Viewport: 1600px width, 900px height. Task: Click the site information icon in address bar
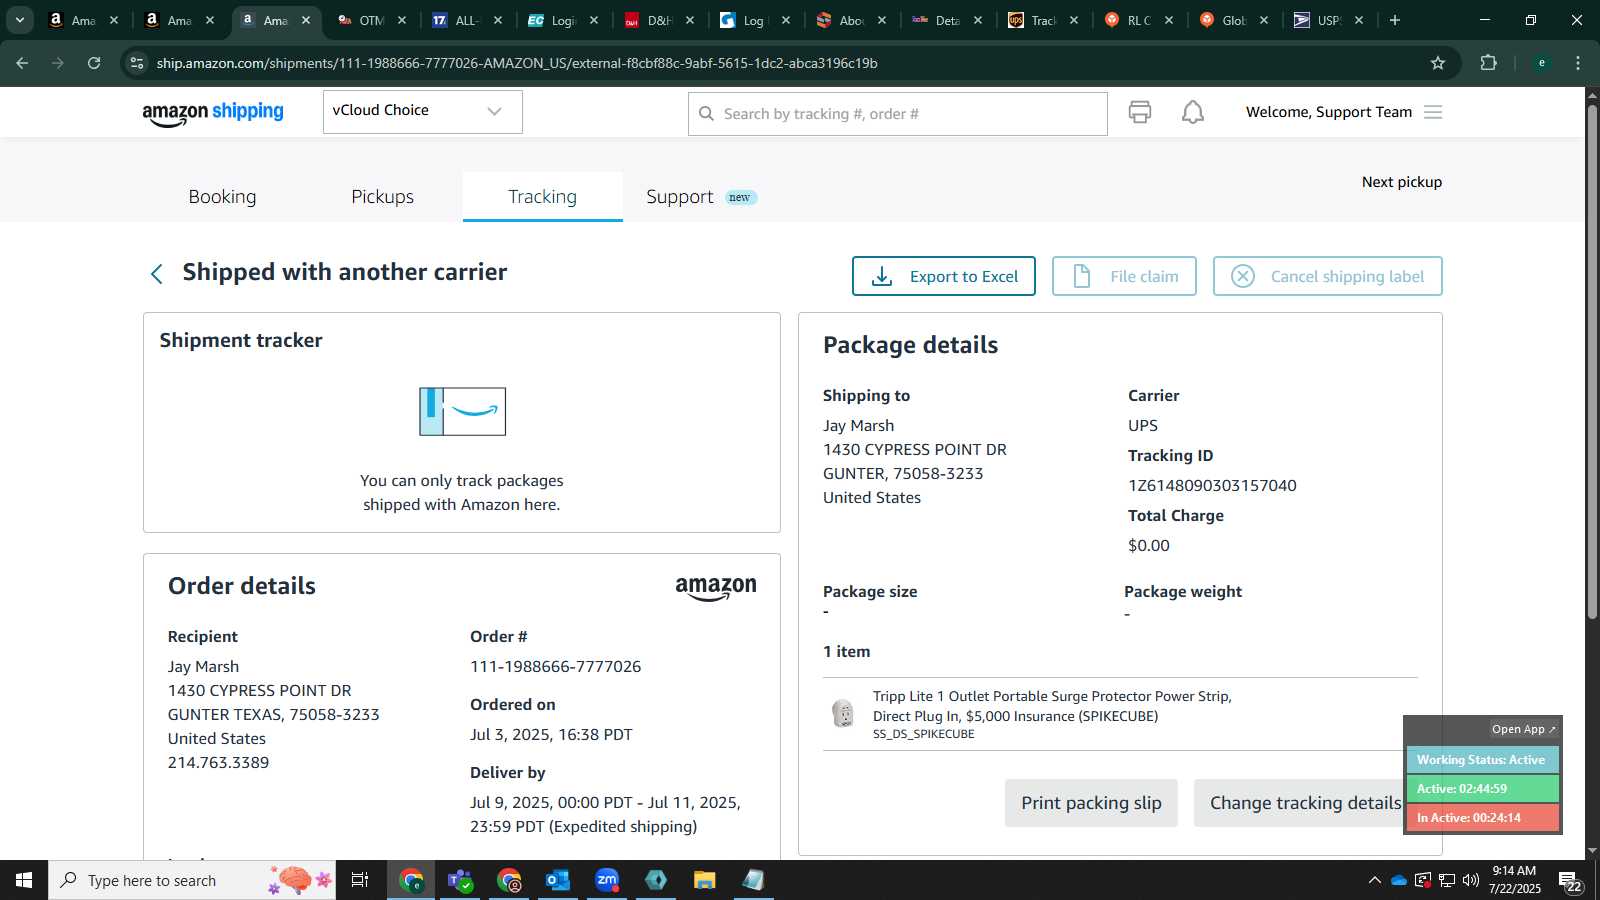click(137, 63)
